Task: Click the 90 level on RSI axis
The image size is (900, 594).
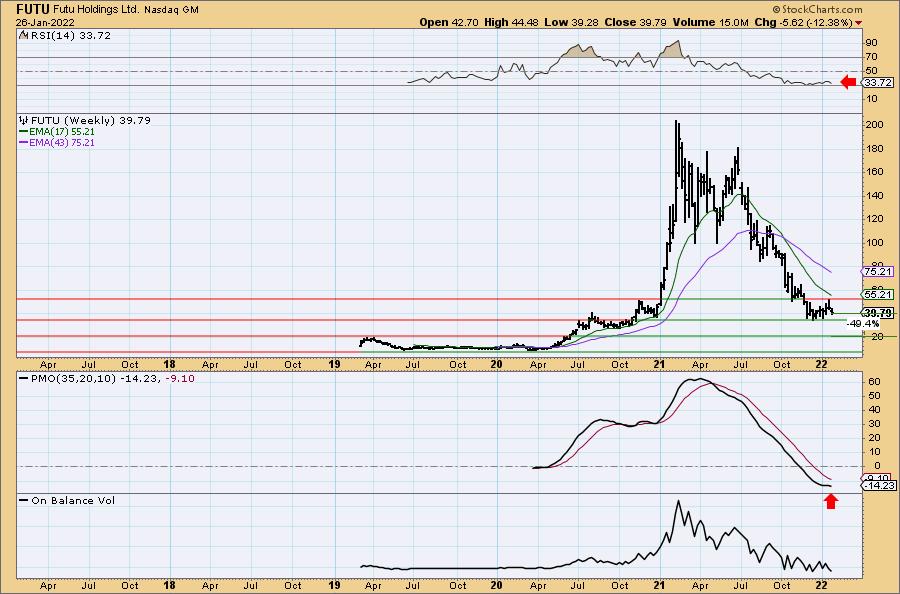Action: [x=871, y=42]
